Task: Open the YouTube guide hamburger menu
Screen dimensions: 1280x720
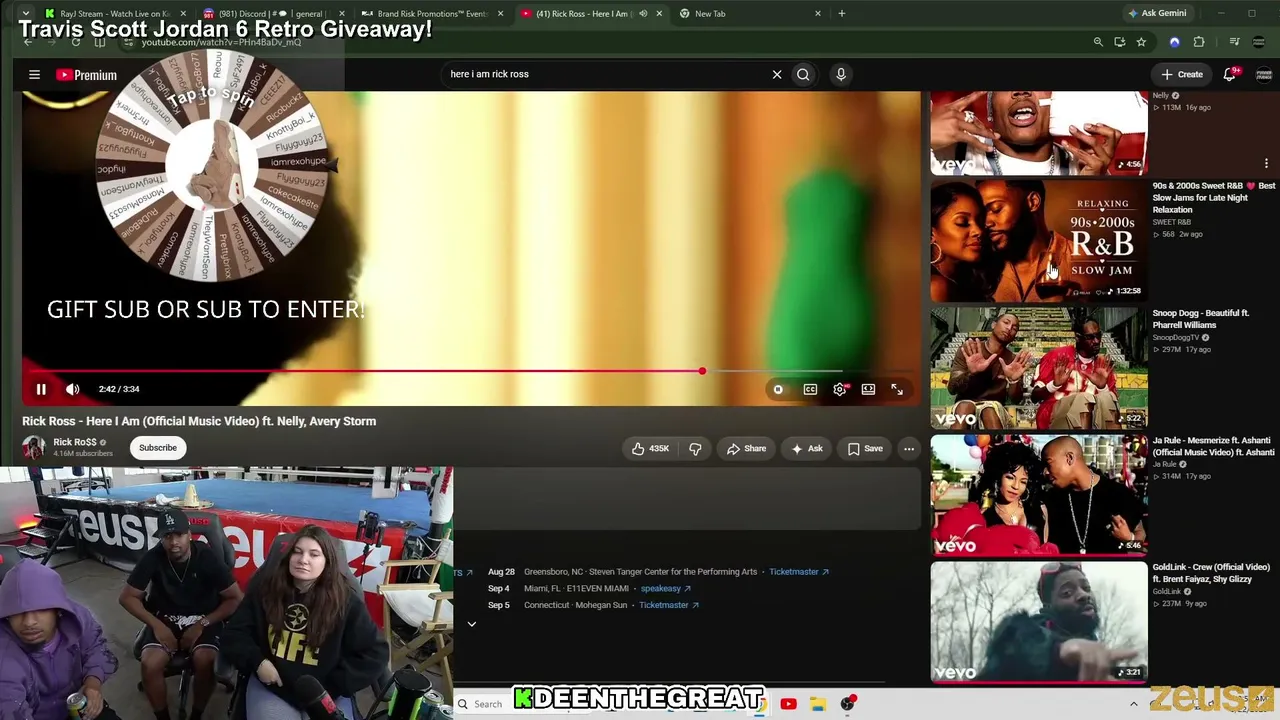Action: coord(34,74)
